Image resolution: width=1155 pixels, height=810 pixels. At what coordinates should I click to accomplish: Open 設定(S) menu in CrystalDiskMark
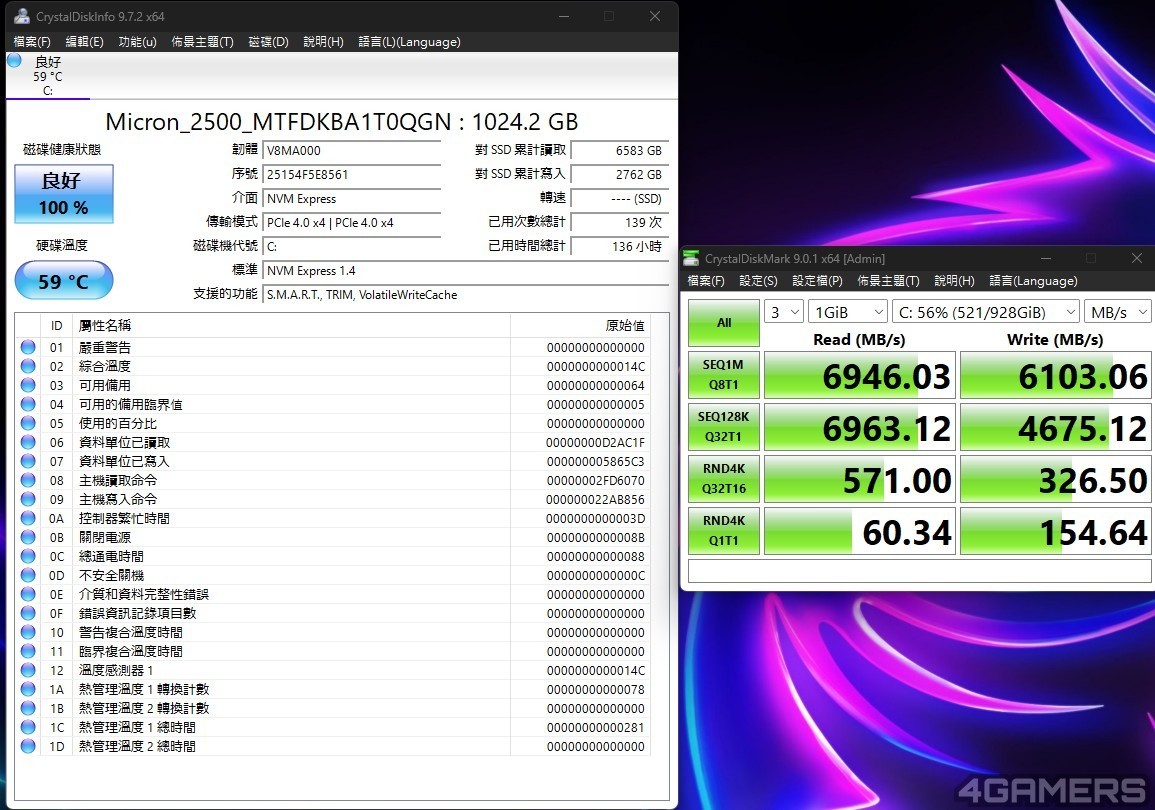click(758, 281)
